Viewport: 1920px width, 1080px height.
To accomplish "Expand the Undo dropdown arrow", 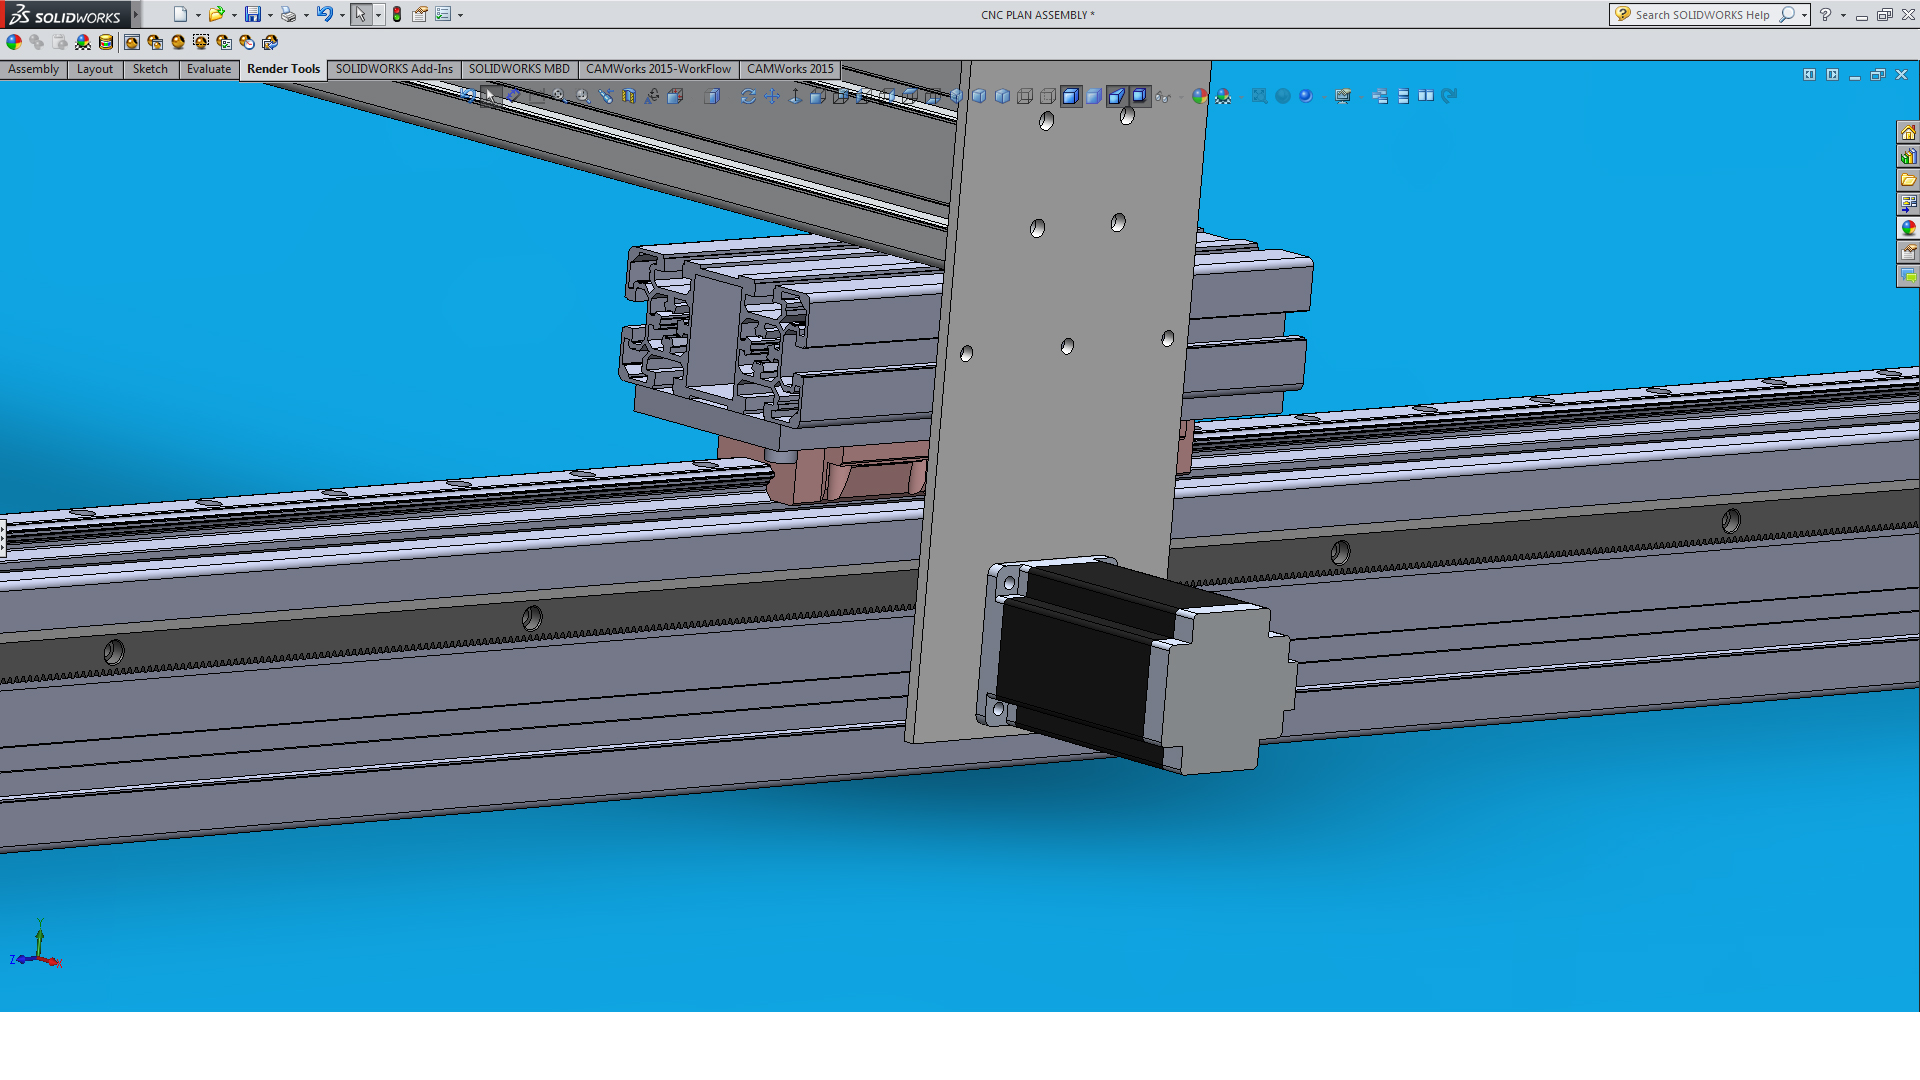I will 342,15.
